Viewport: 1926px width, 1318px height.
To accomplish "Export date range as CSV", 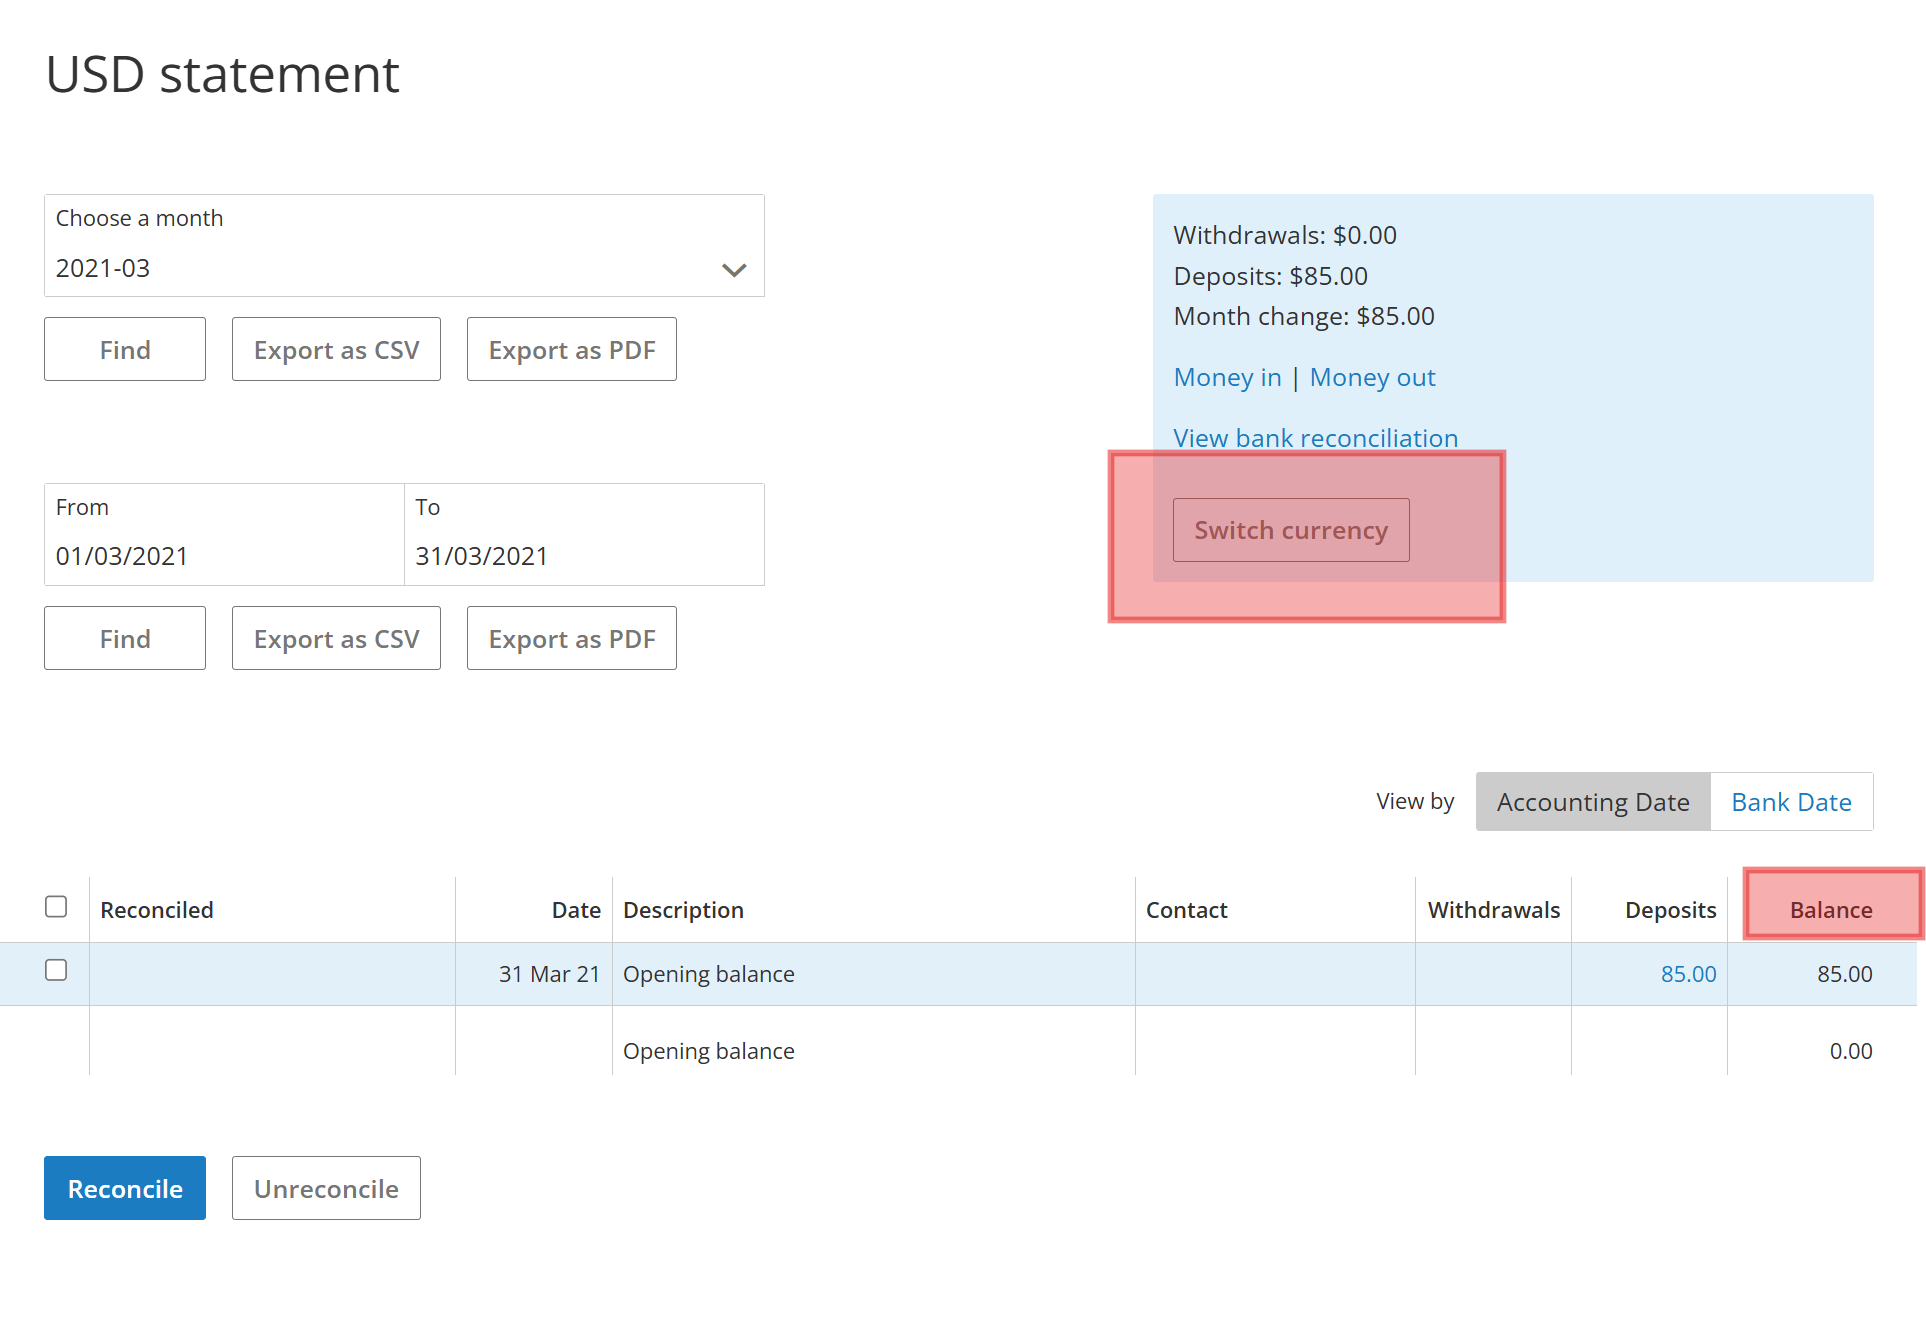I will pyautogui.click(x=336, y=639).
